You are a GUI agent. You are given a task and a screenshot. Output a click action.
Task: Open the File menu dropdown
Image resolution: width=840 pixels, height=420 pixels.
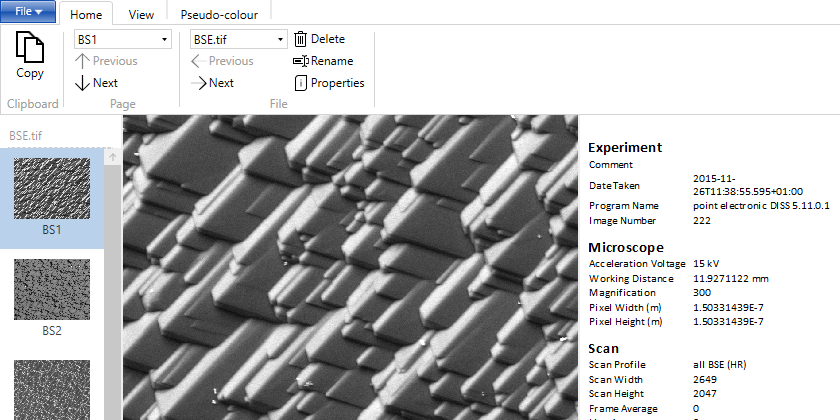[27, 11]
